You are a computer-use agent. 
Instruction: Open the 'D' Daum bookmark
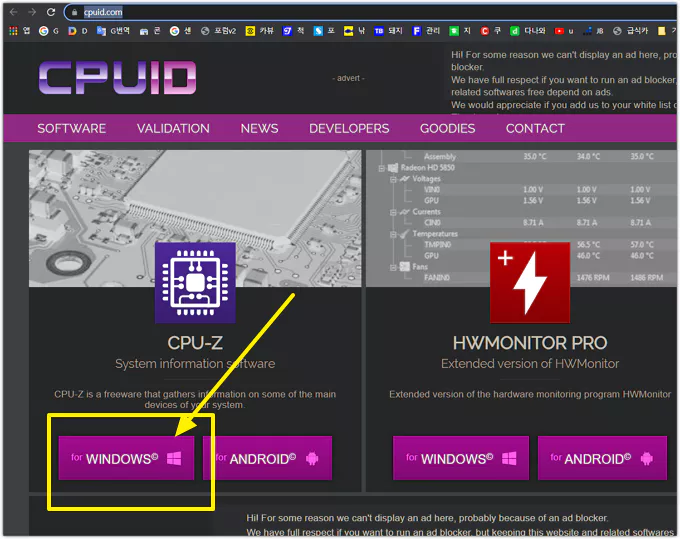[78, 31]
